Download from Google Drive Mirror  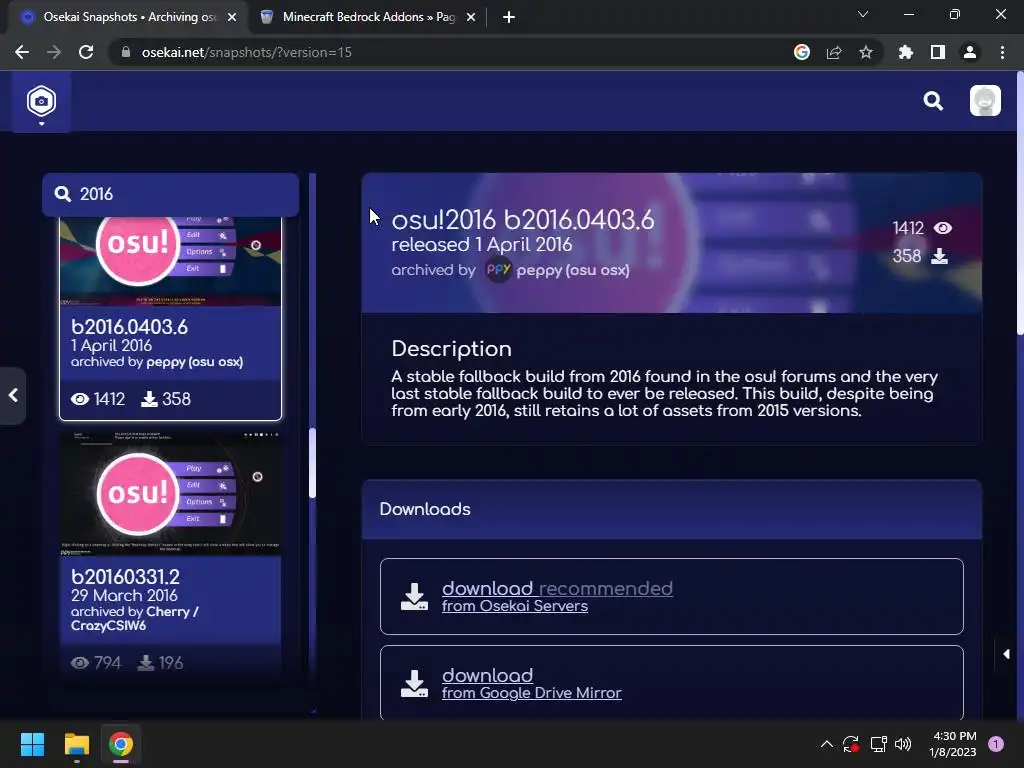(x=671, y=682)
